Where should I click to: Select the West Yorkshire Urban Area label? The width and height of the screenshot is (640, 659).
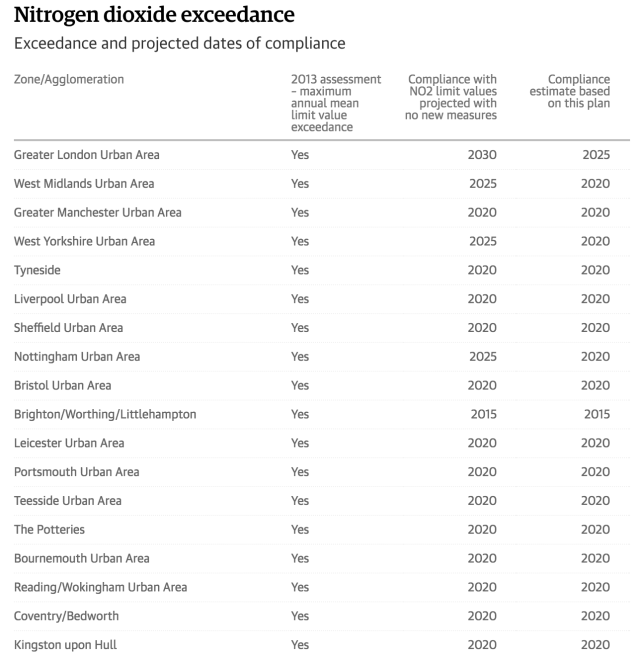84,242
